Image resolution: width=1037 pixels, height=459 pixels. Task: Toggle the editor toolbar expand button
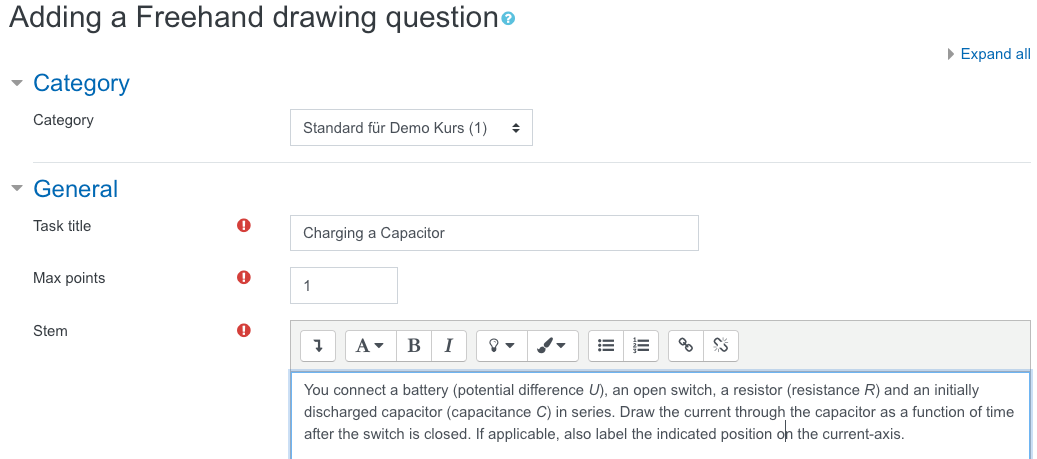pyautogui.click(x=318, y=346)
